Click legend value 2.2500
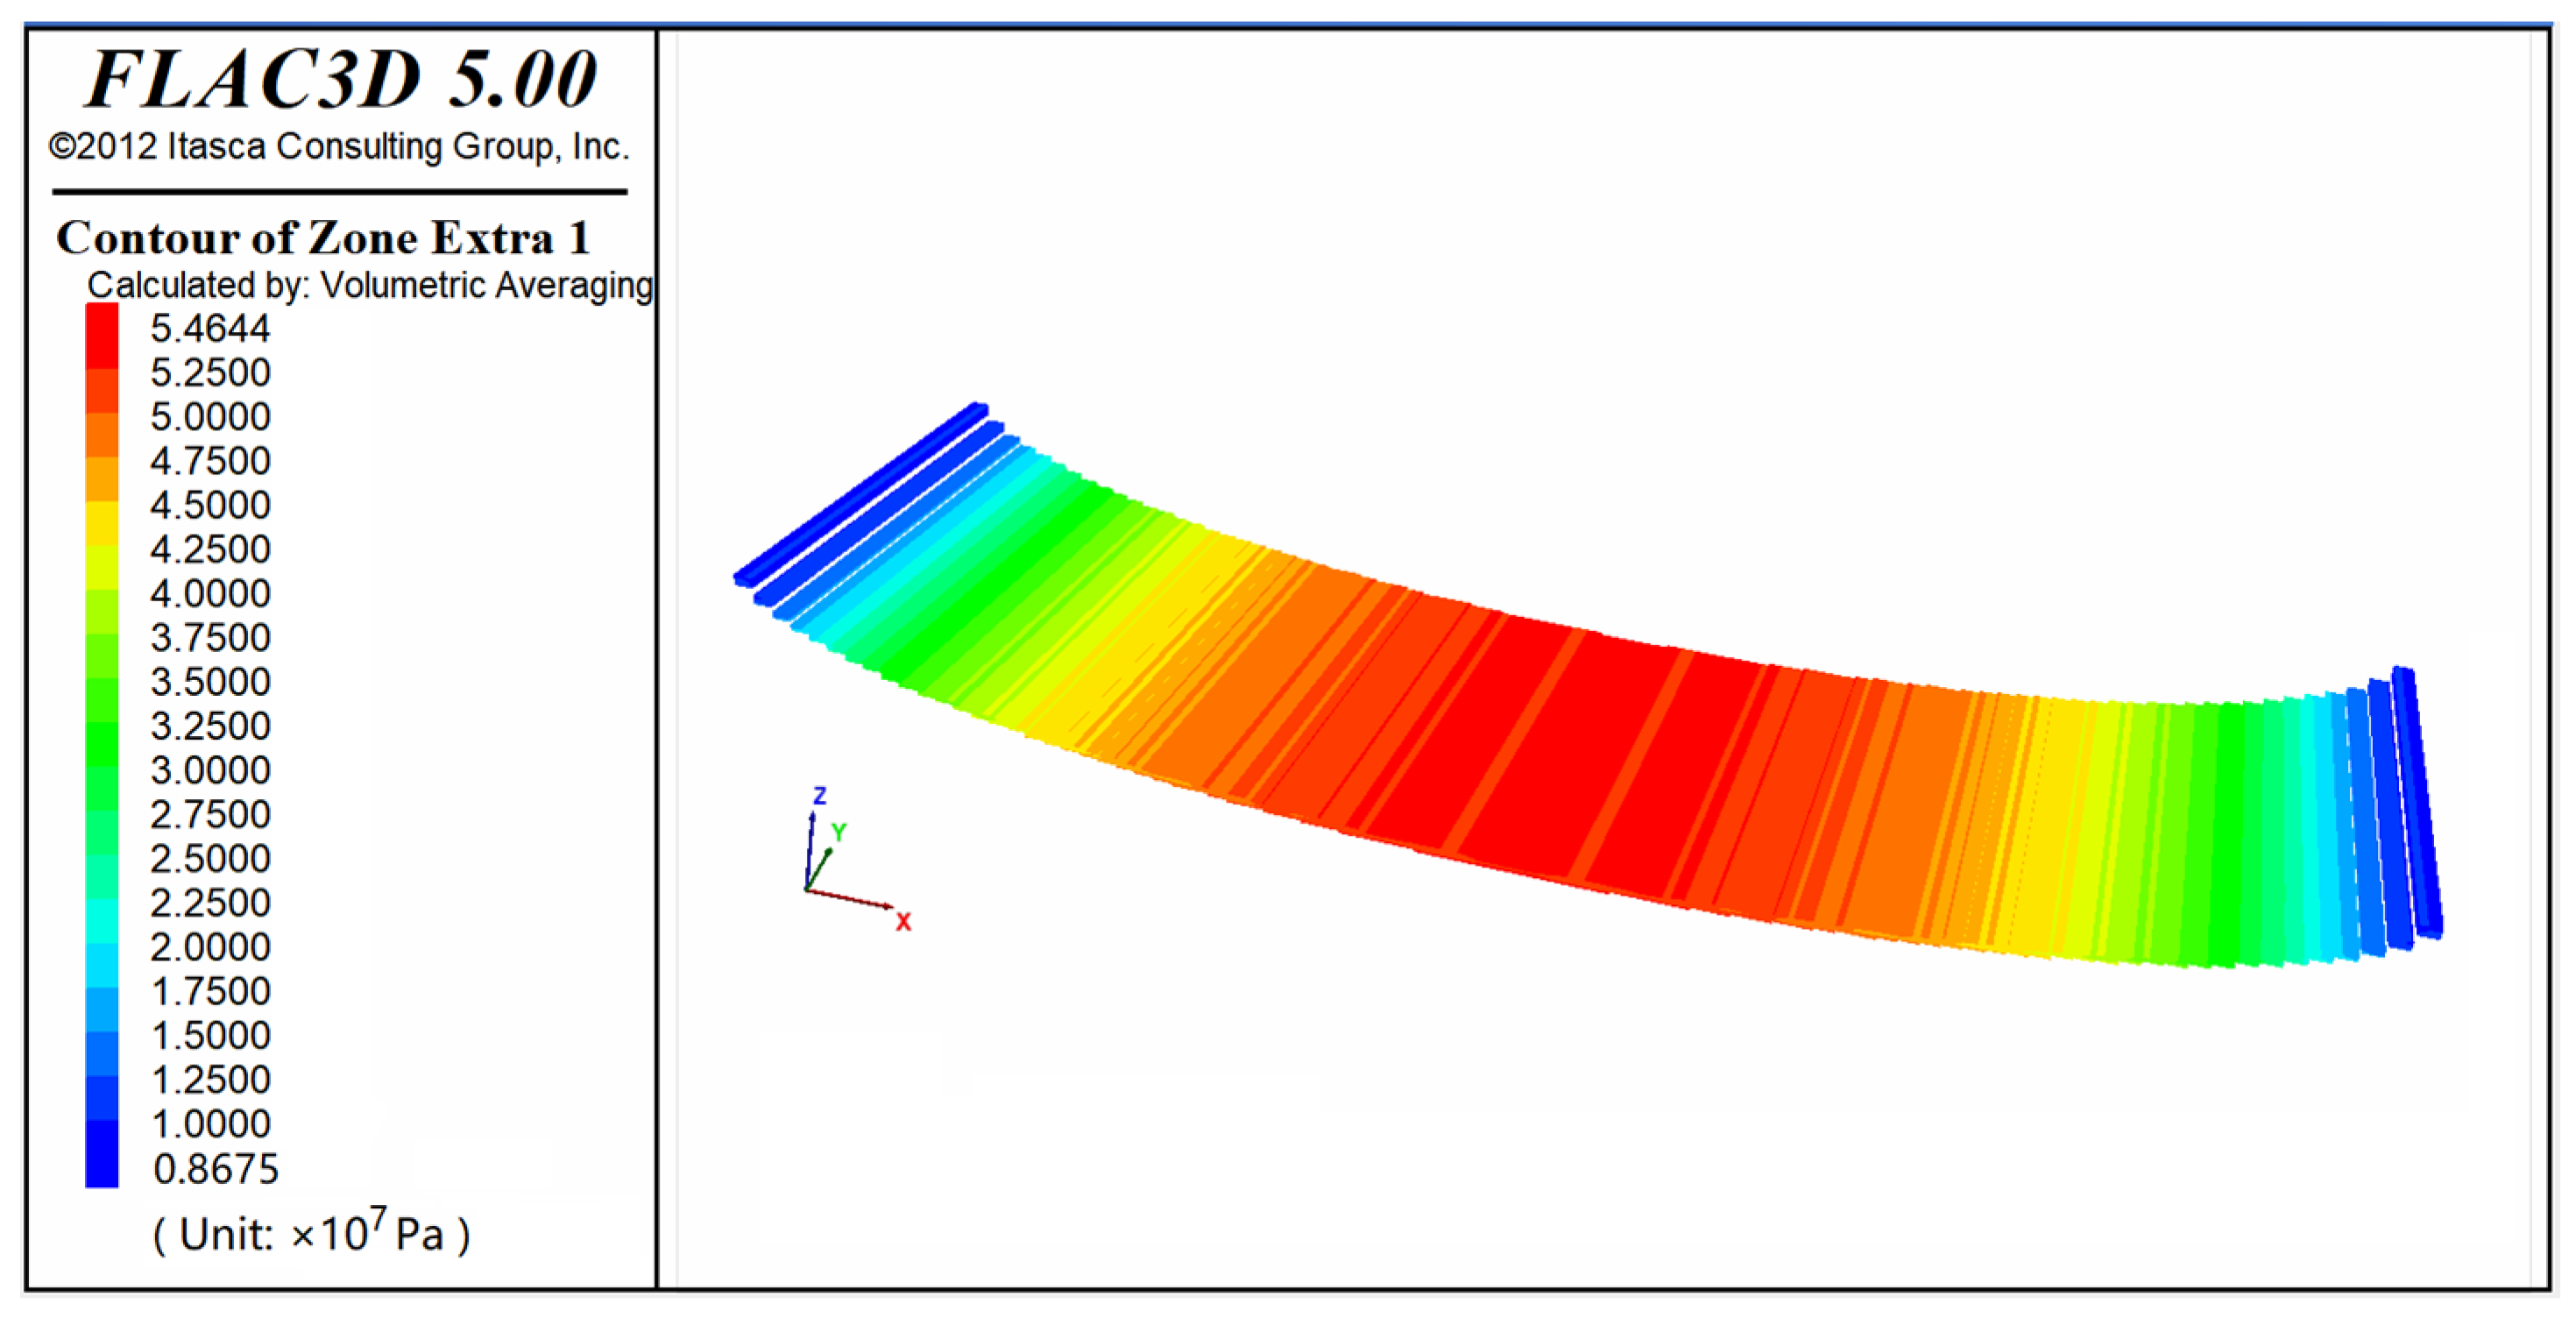Image resolution: width=2576 pixels, height=1318 pixels. click(210, 902)
